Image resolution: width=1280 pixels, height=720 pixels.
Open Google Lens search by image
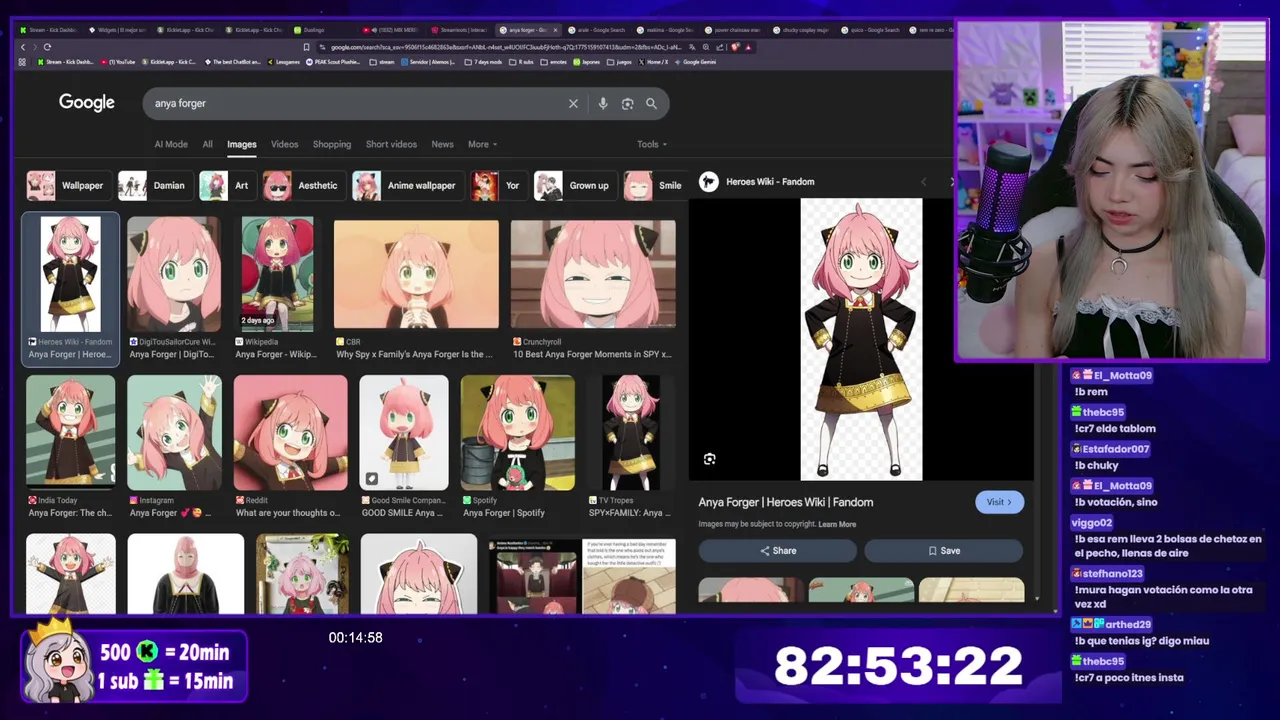627,103
